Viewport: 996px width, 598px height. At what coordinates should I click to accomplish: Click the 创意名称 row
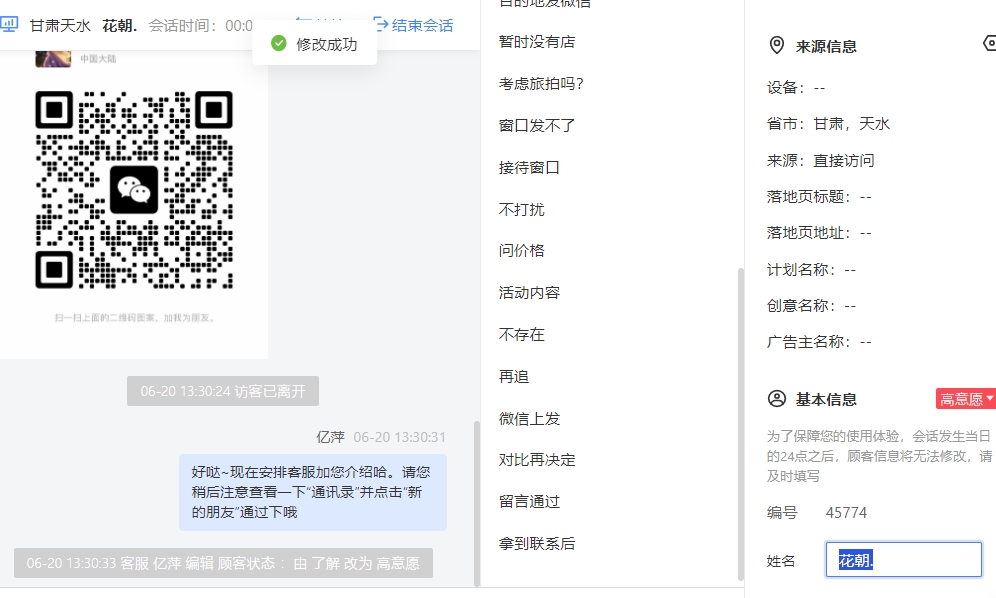point(812,306)
